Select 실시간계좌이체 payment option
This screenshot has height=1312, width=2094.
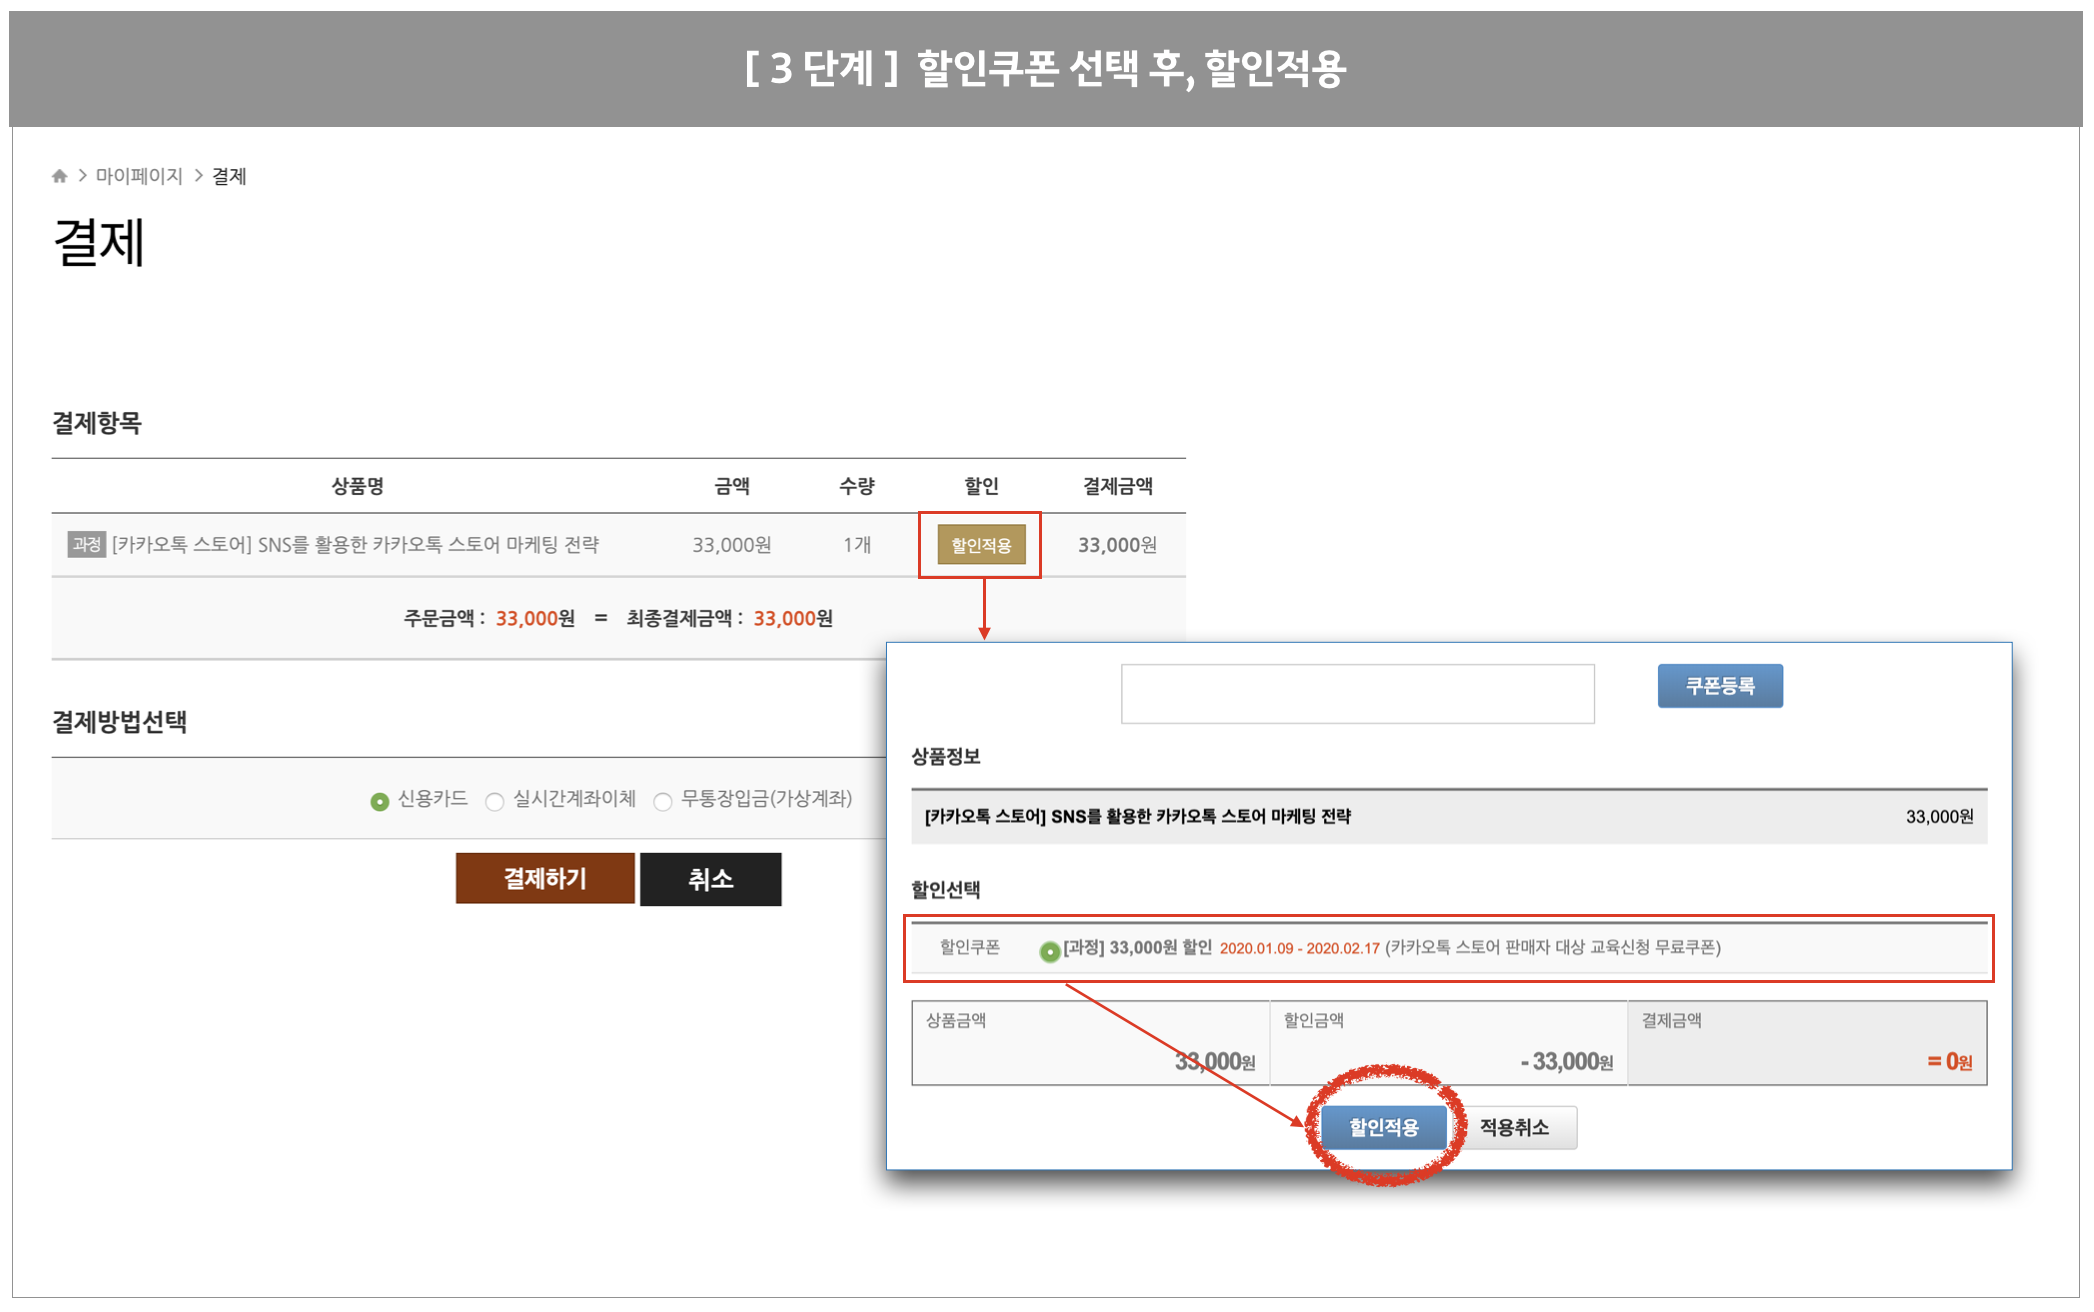click(495, 801)
